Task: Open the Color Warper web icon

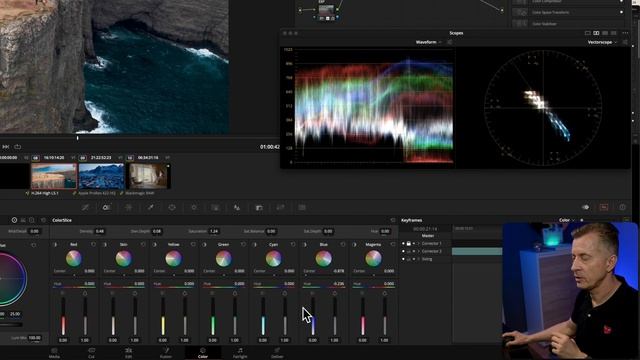Action: (129, 207)
